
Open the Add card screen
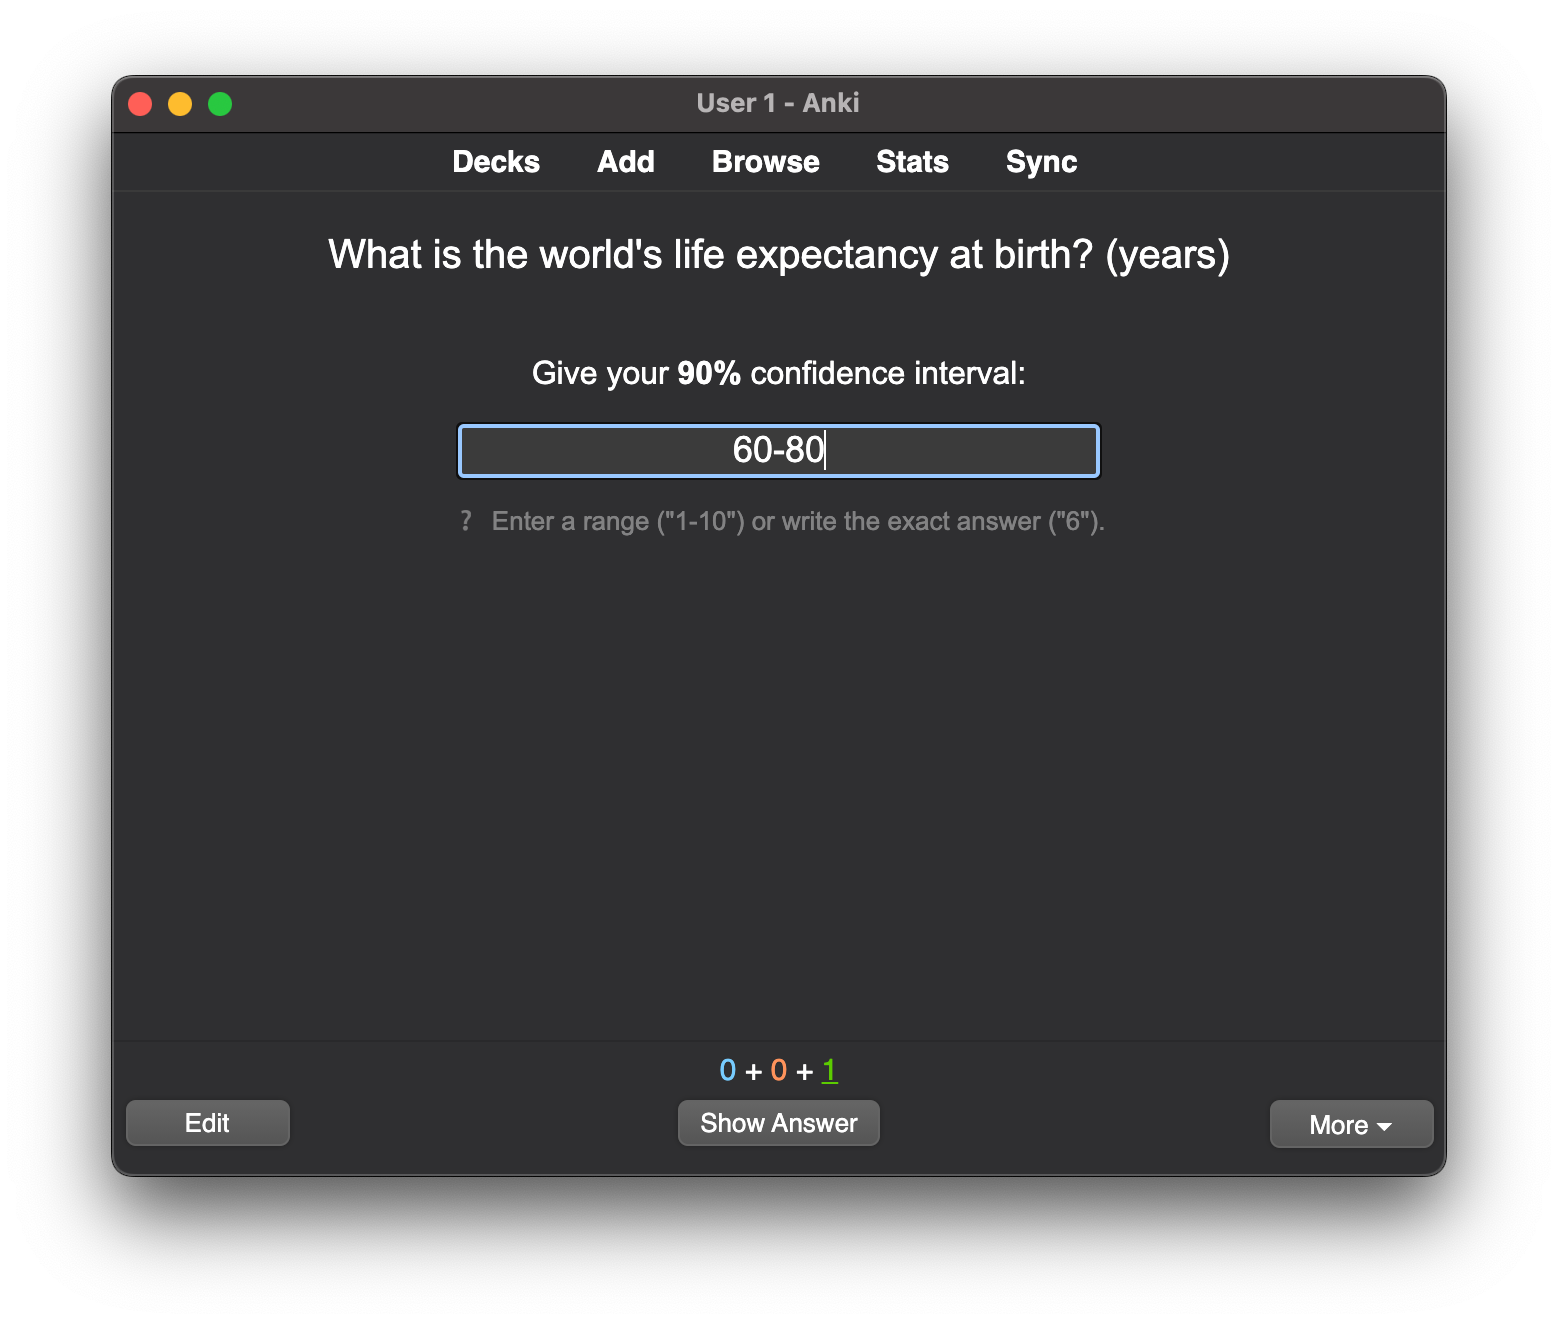[x=625, y=161]
